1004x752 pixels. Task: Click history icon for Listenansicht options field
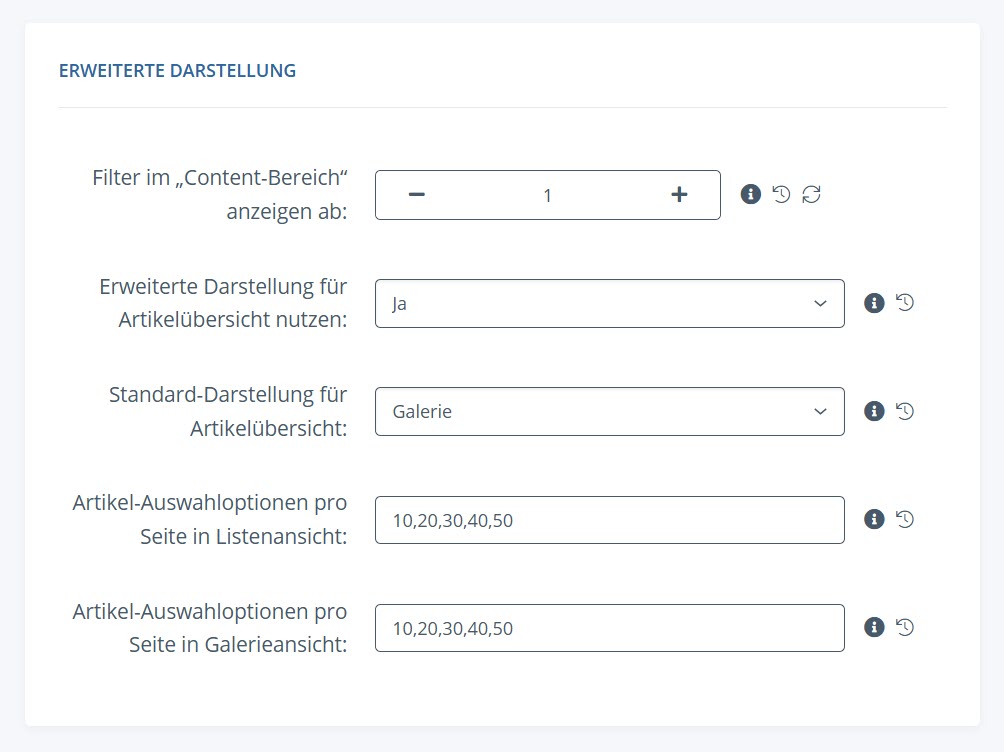pos(905,519)
